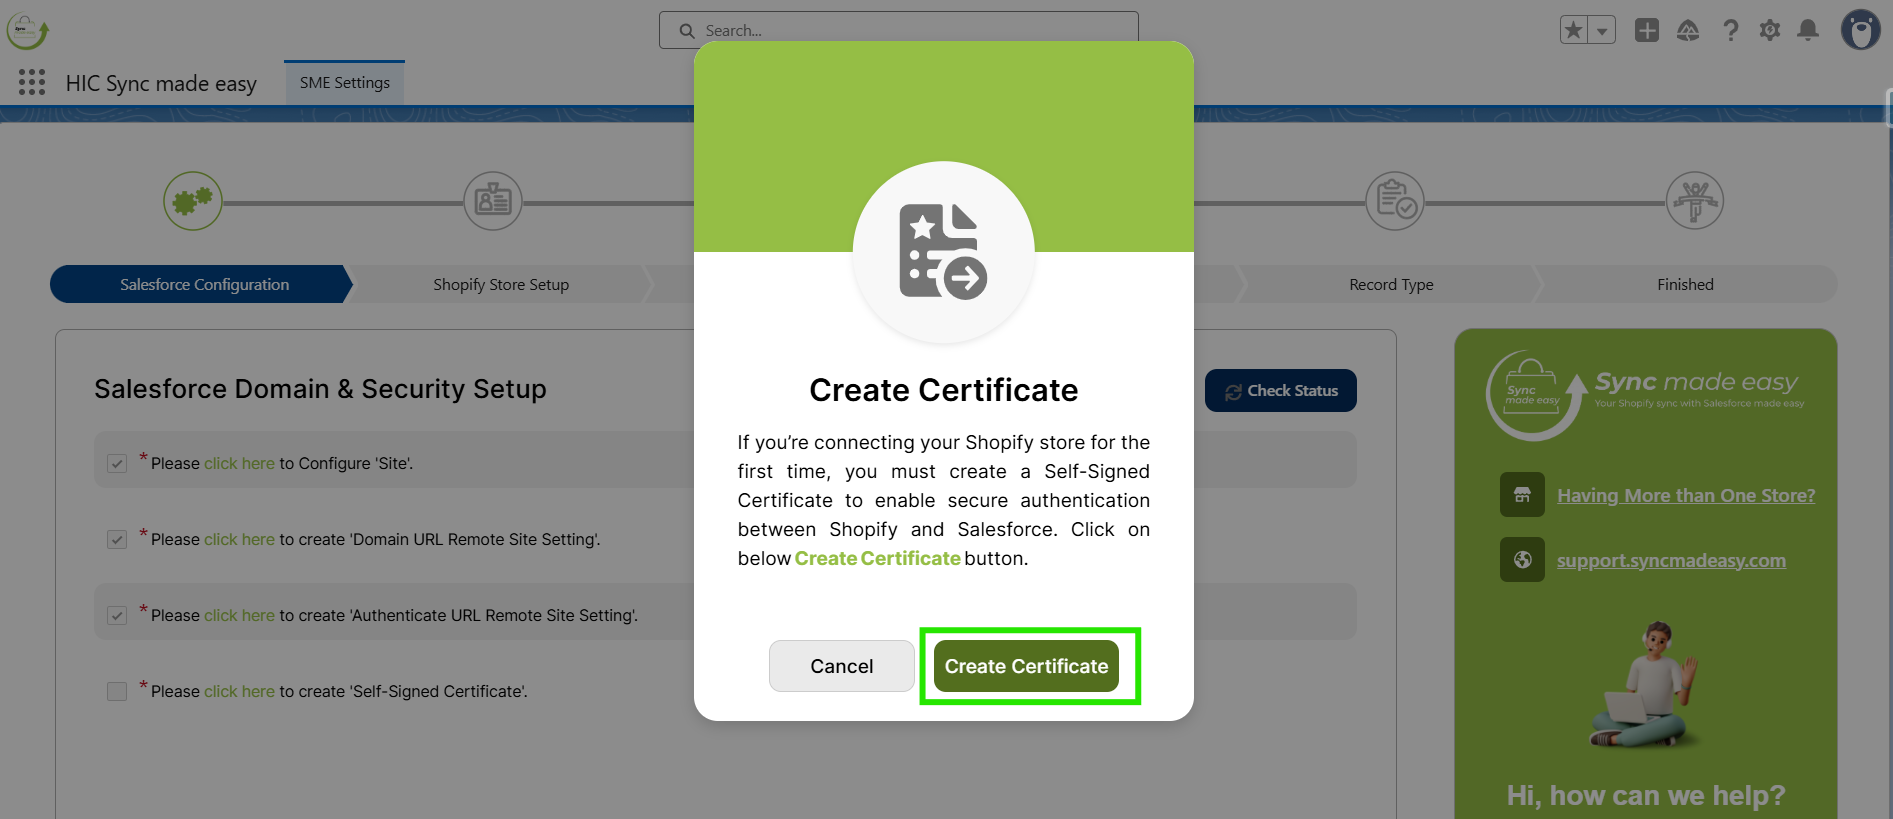Click the green gears configuration step icon

click(193, 201)
